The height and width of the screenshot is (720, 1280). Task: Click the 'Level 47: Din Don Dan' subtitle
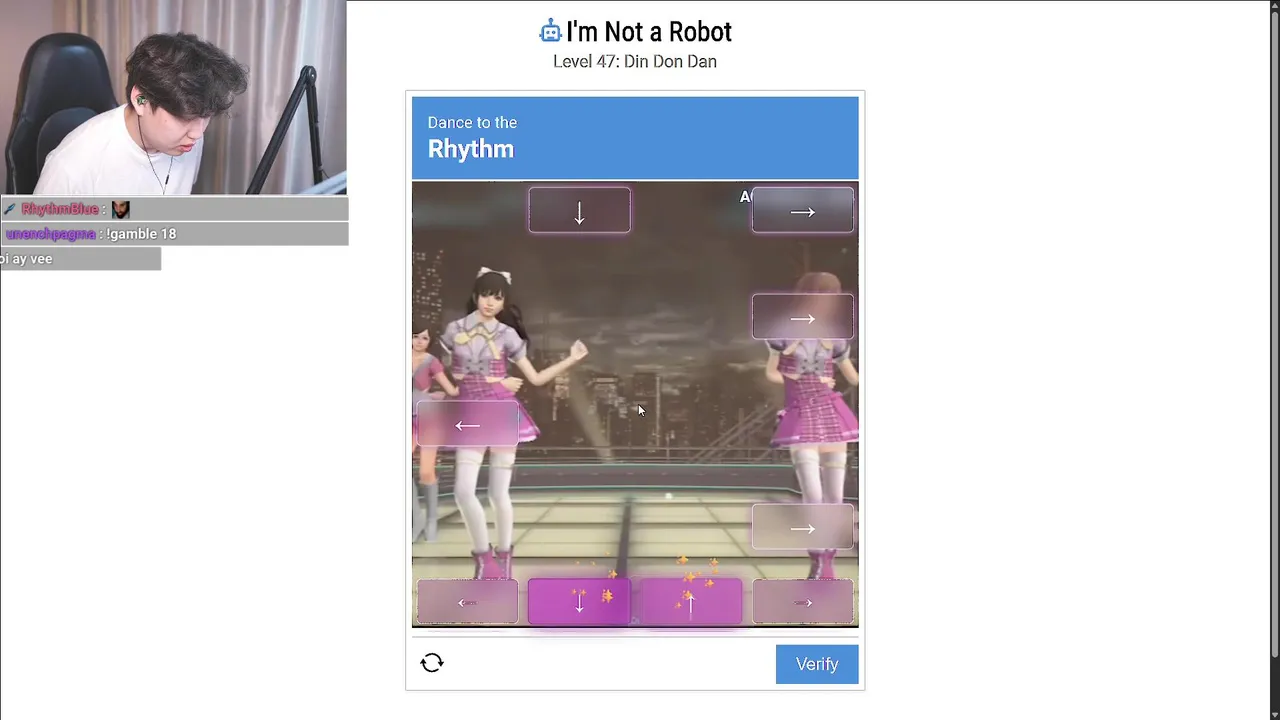635,62
